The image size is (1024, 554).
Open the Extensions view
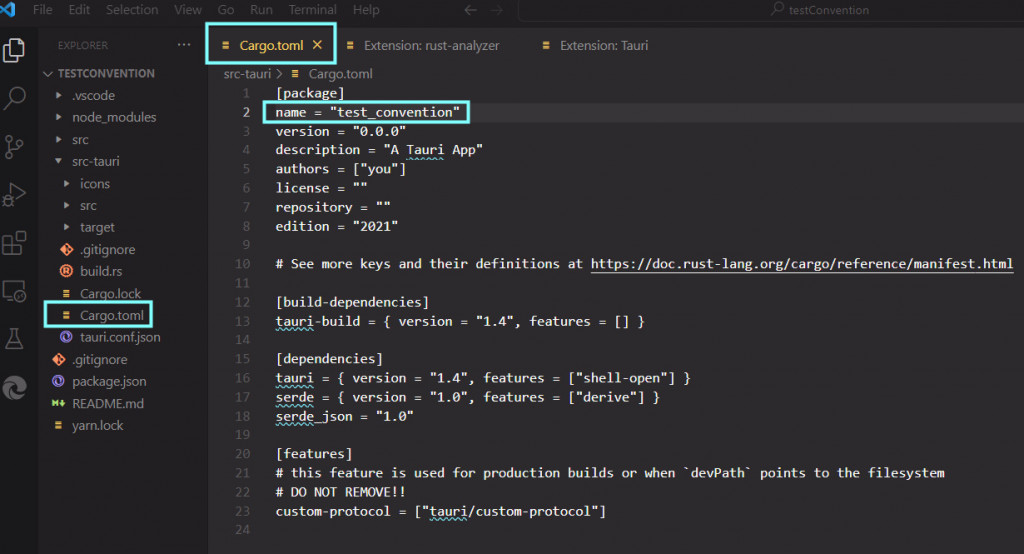tap(14, 243)
